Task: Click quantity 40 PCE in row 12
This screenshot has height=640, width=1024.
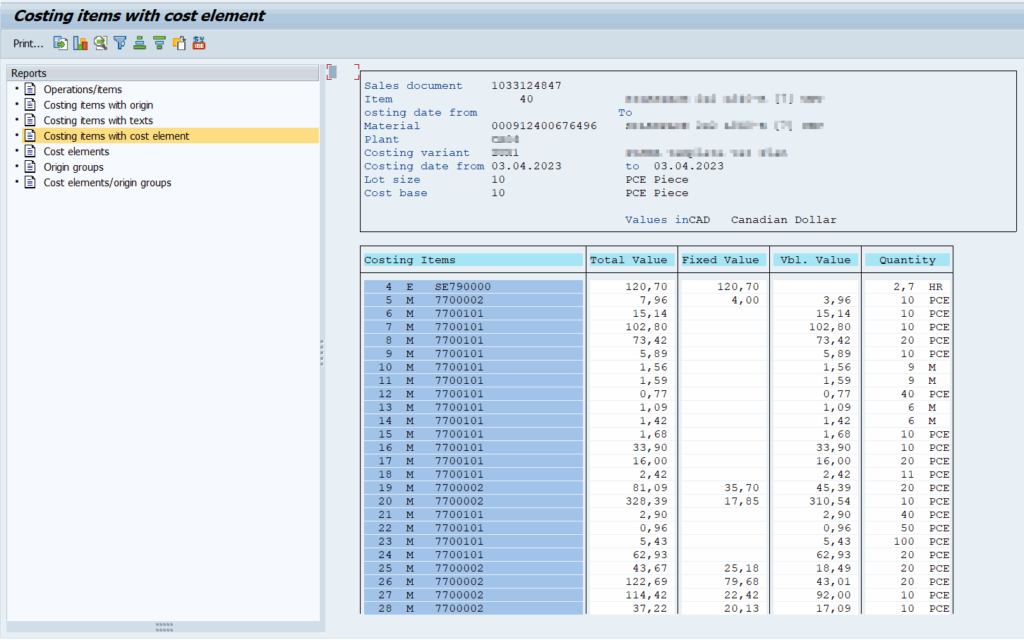Action: point(925,394)
